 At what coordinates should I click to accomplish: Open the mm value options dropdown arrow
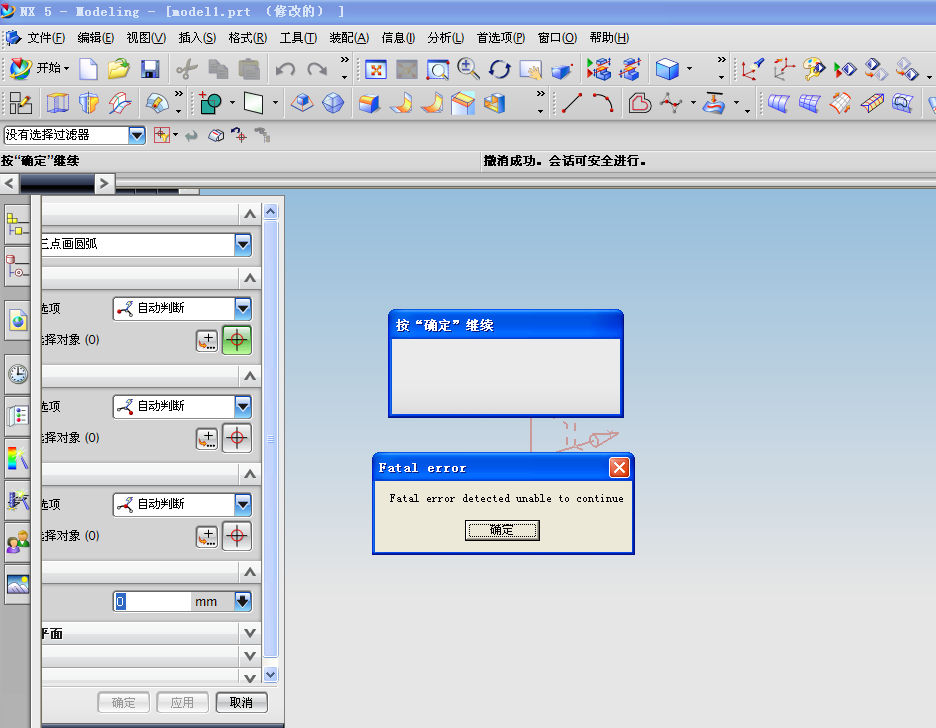coord(243,601)
